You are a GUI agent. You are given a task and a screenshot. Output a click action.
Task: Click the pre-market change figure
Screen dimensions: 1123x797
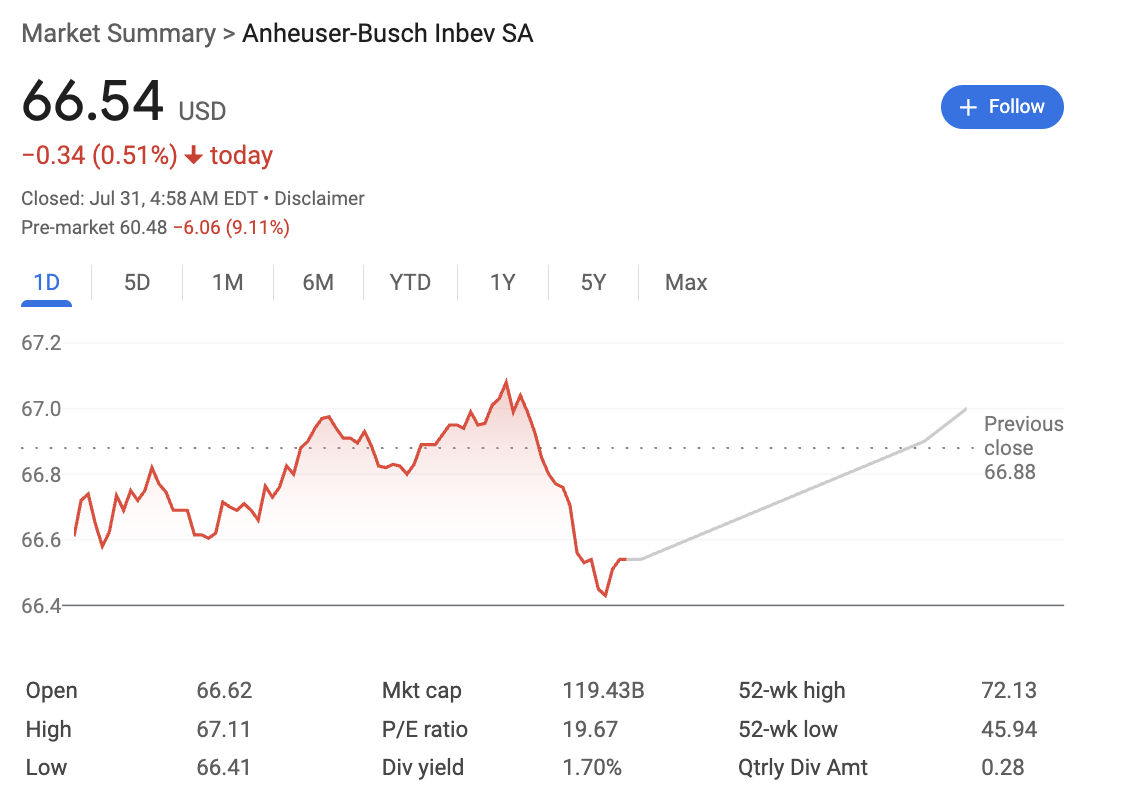(232, 227)
